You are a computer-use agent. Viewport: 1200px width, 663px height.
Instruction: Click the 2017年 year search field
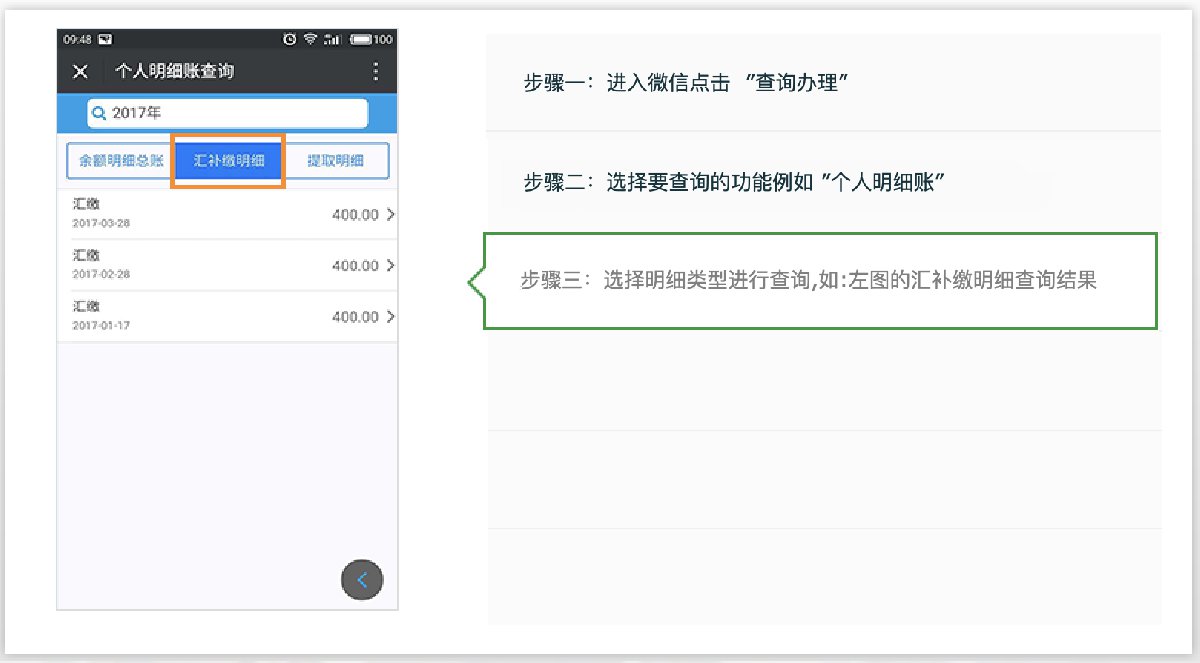(x=228, y=114)
